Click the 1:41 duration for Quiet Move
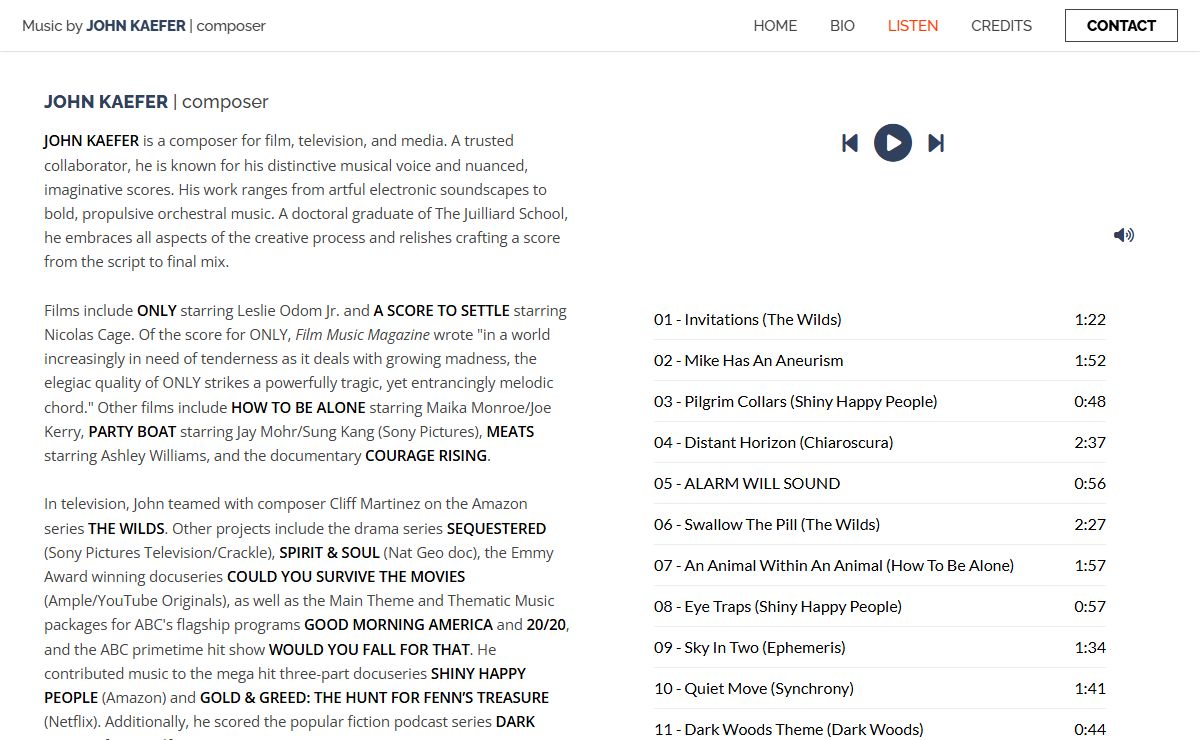The image size is (1200, 740). point(1090,689)
